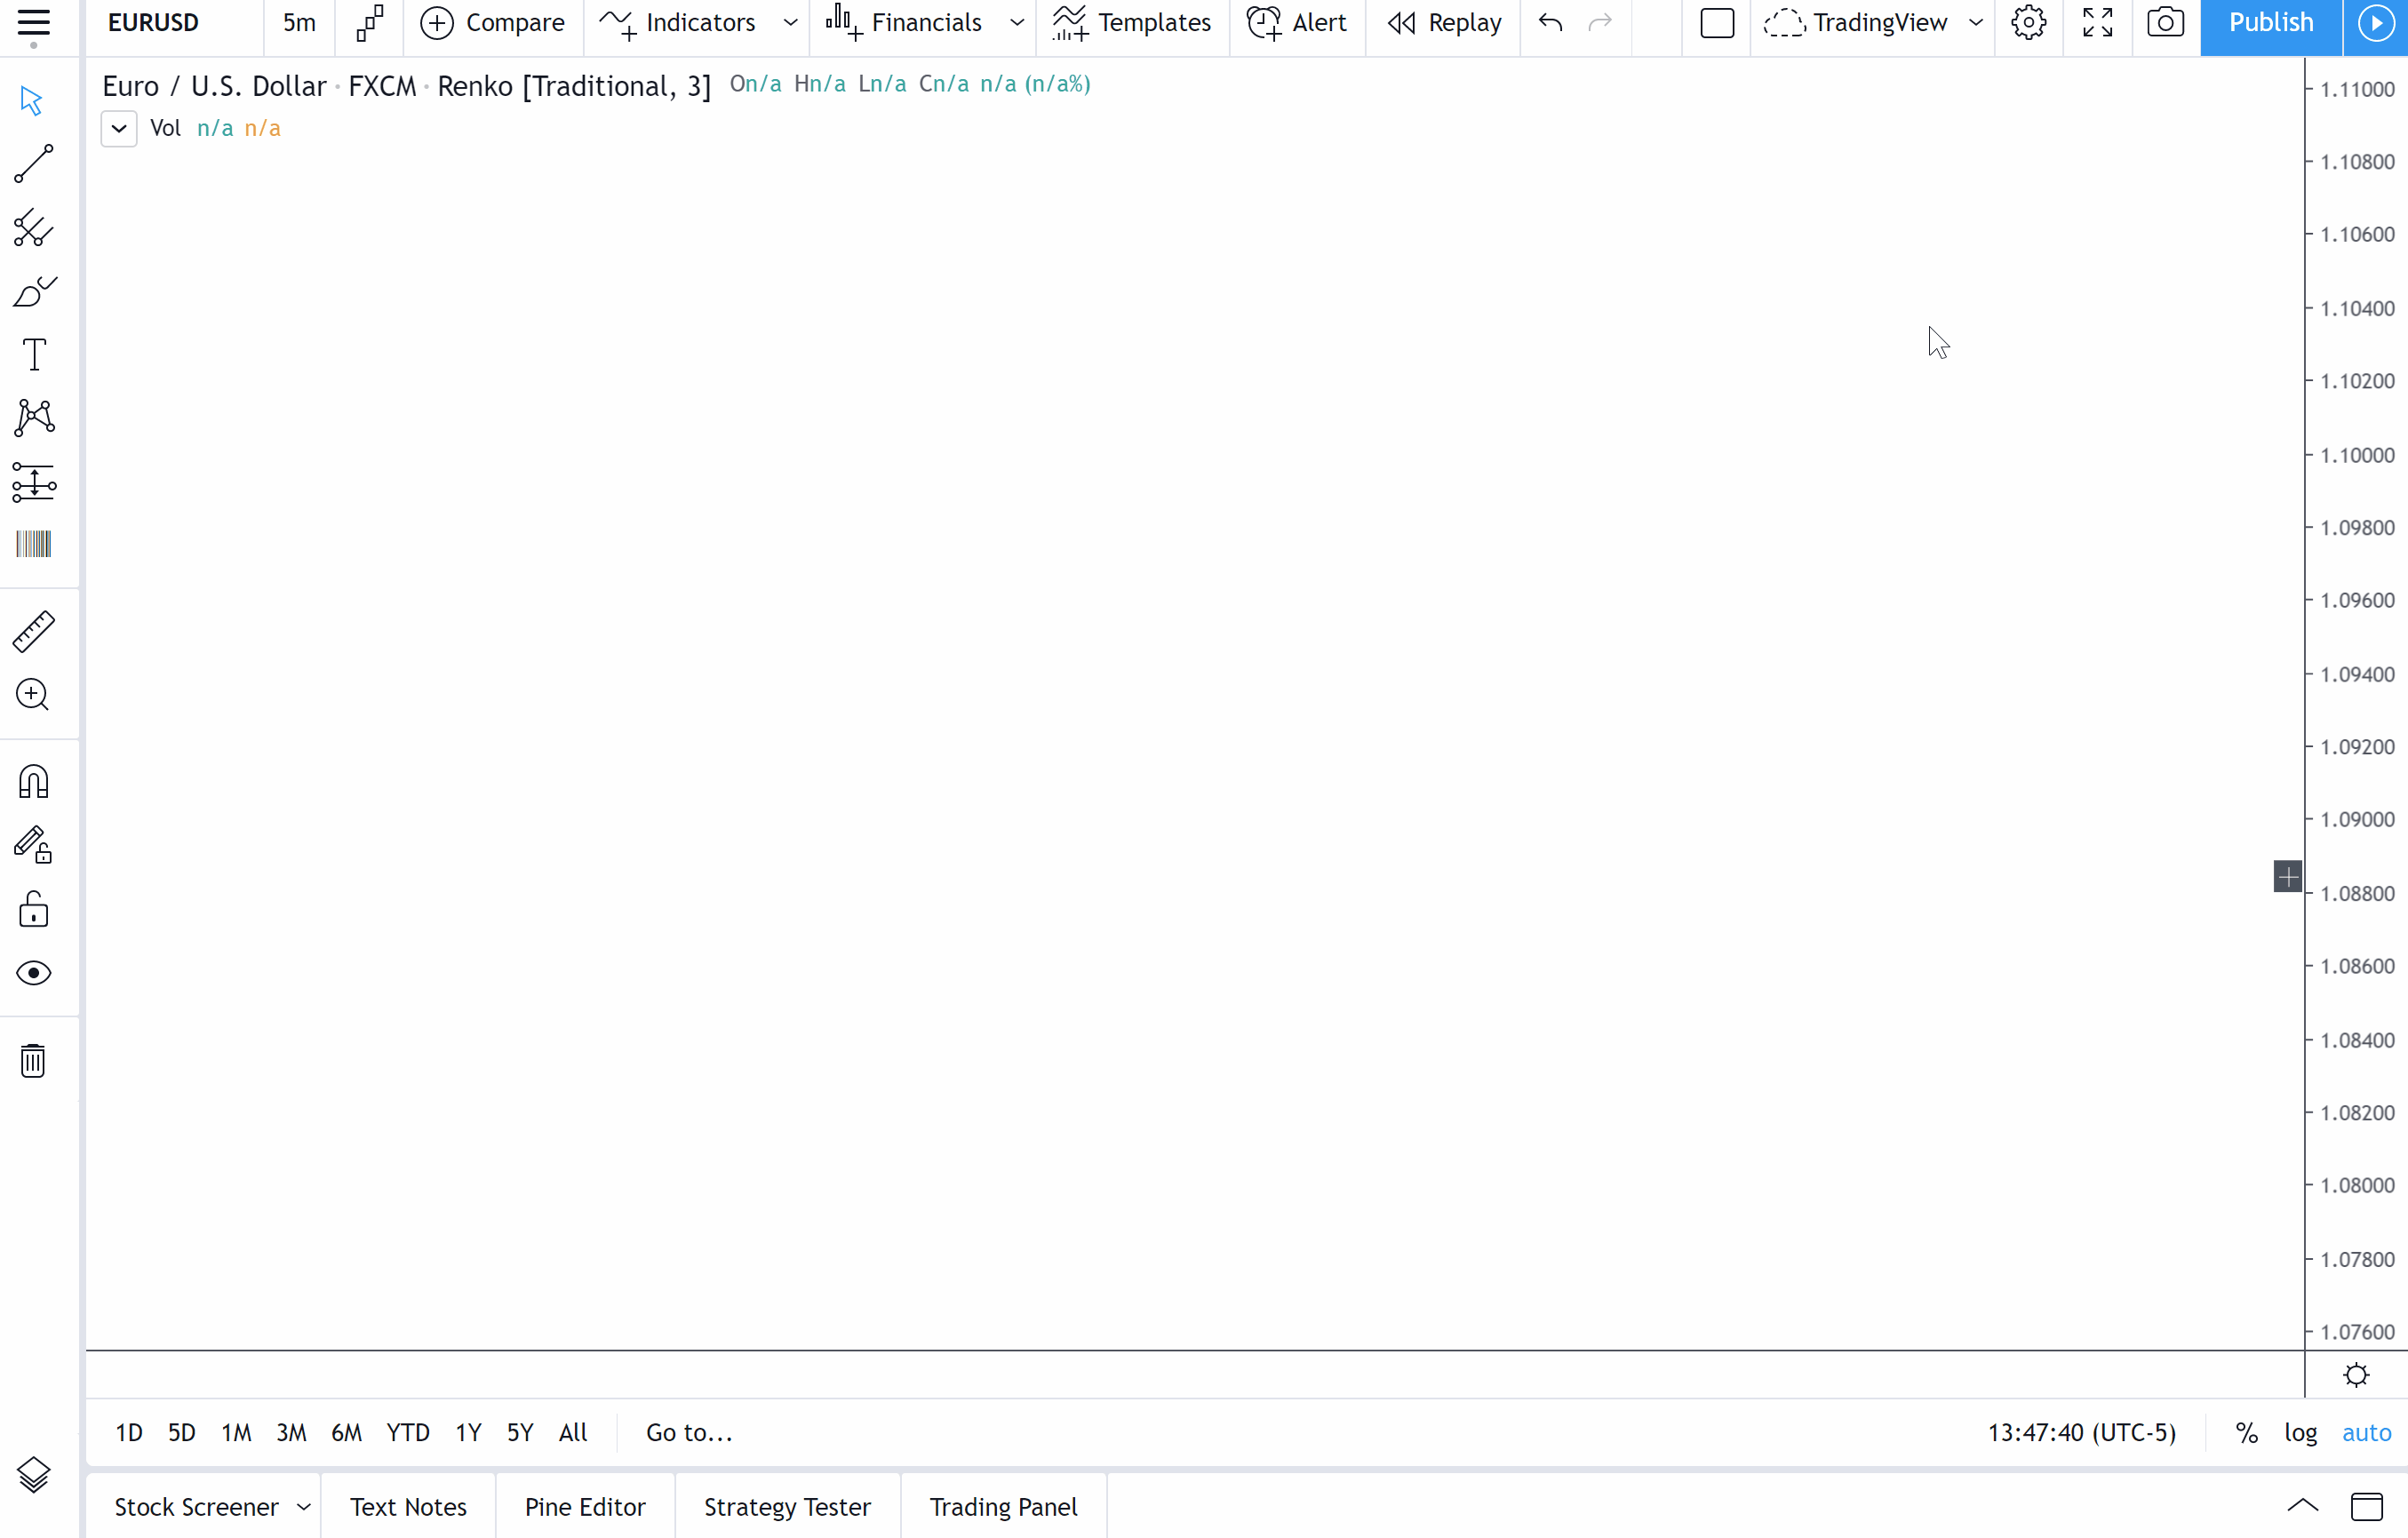Image resolution: width=2408 pixels, height=1538 pixels.
Task: Hide all drawings with eye icon
Action: [x=33, y=973]
